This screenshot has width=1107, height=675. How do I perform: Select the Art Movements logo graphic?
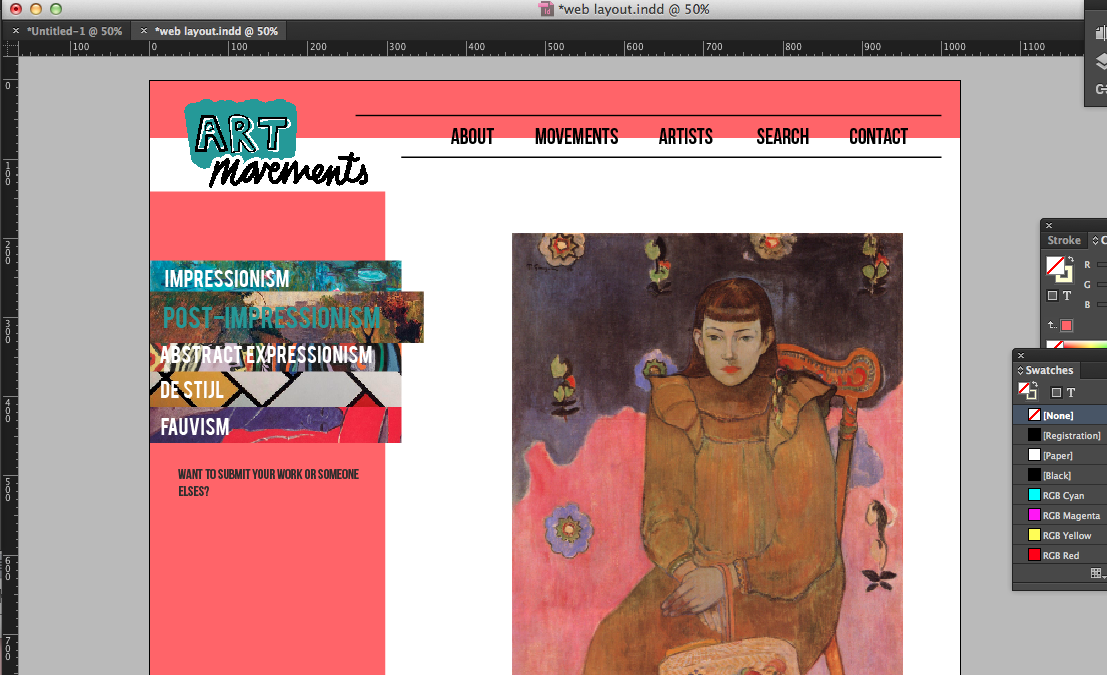pos(275,143)
